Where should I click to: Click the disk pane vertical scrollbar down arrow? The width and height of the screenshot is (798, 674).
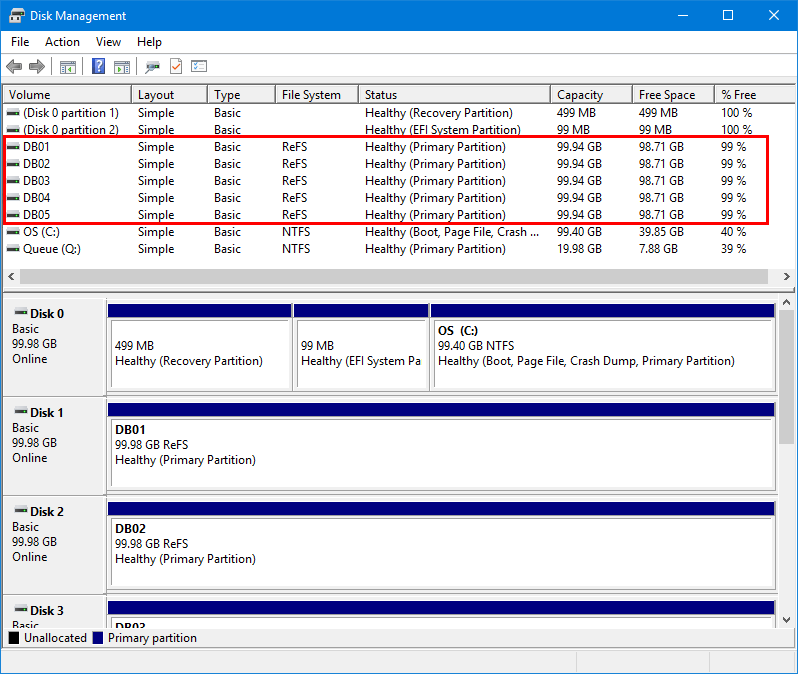tap(787, 620)
